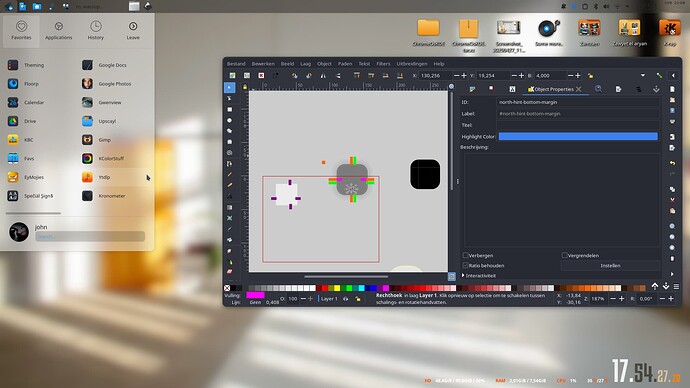Open the Uitbreidingen menu
The image size is (690, 388).
point(412,64)
